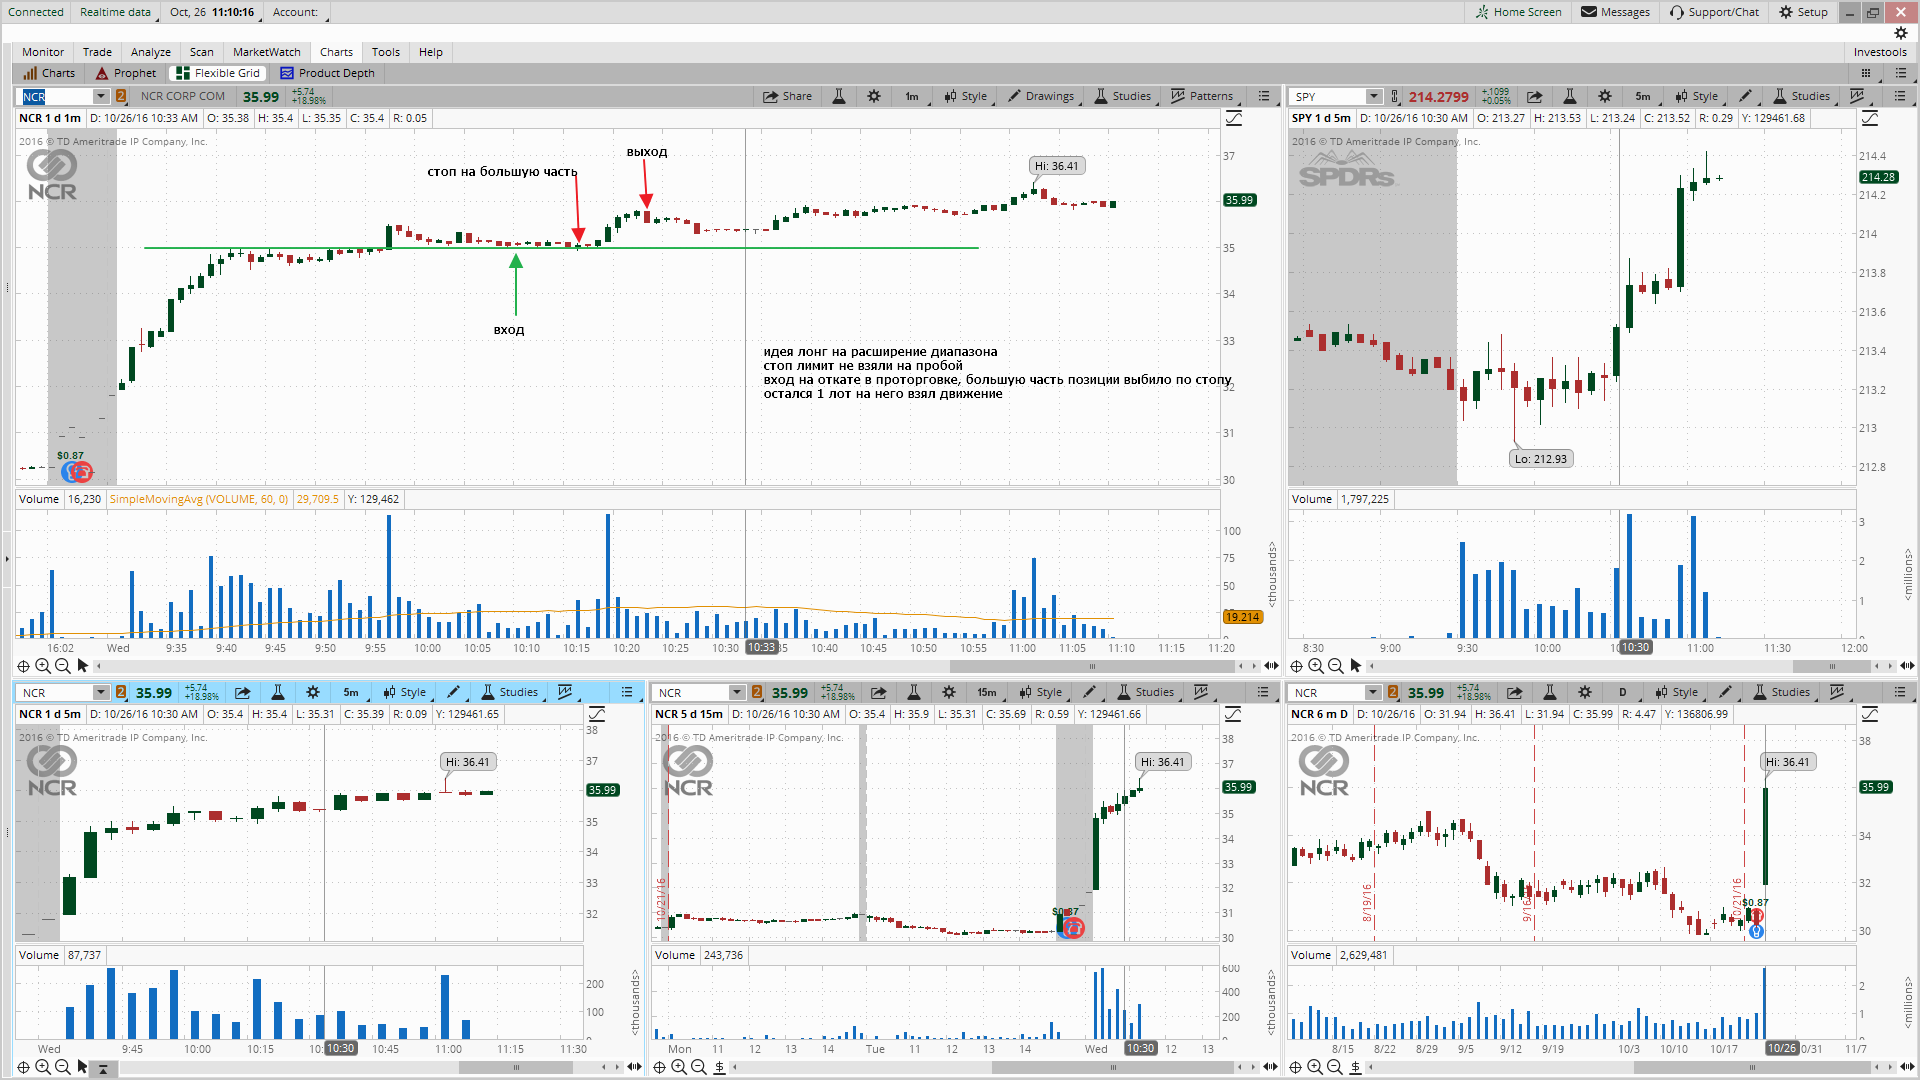Go to Home Screen
Screen dimensions: 1920x1080
tap(1519, 12)
